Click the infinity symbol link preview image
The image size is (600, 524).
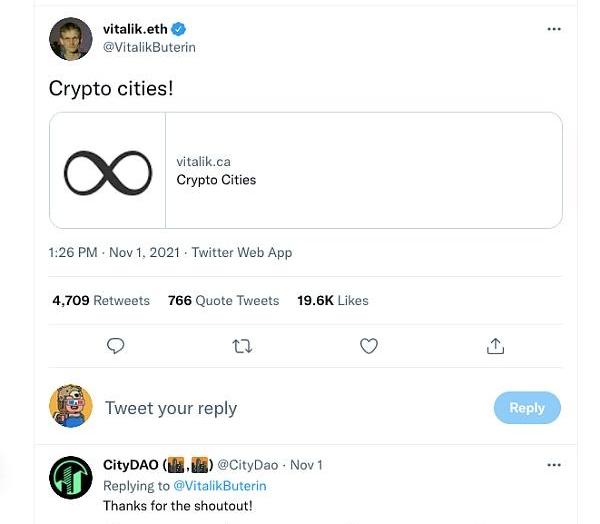click(x=108, y=171)
